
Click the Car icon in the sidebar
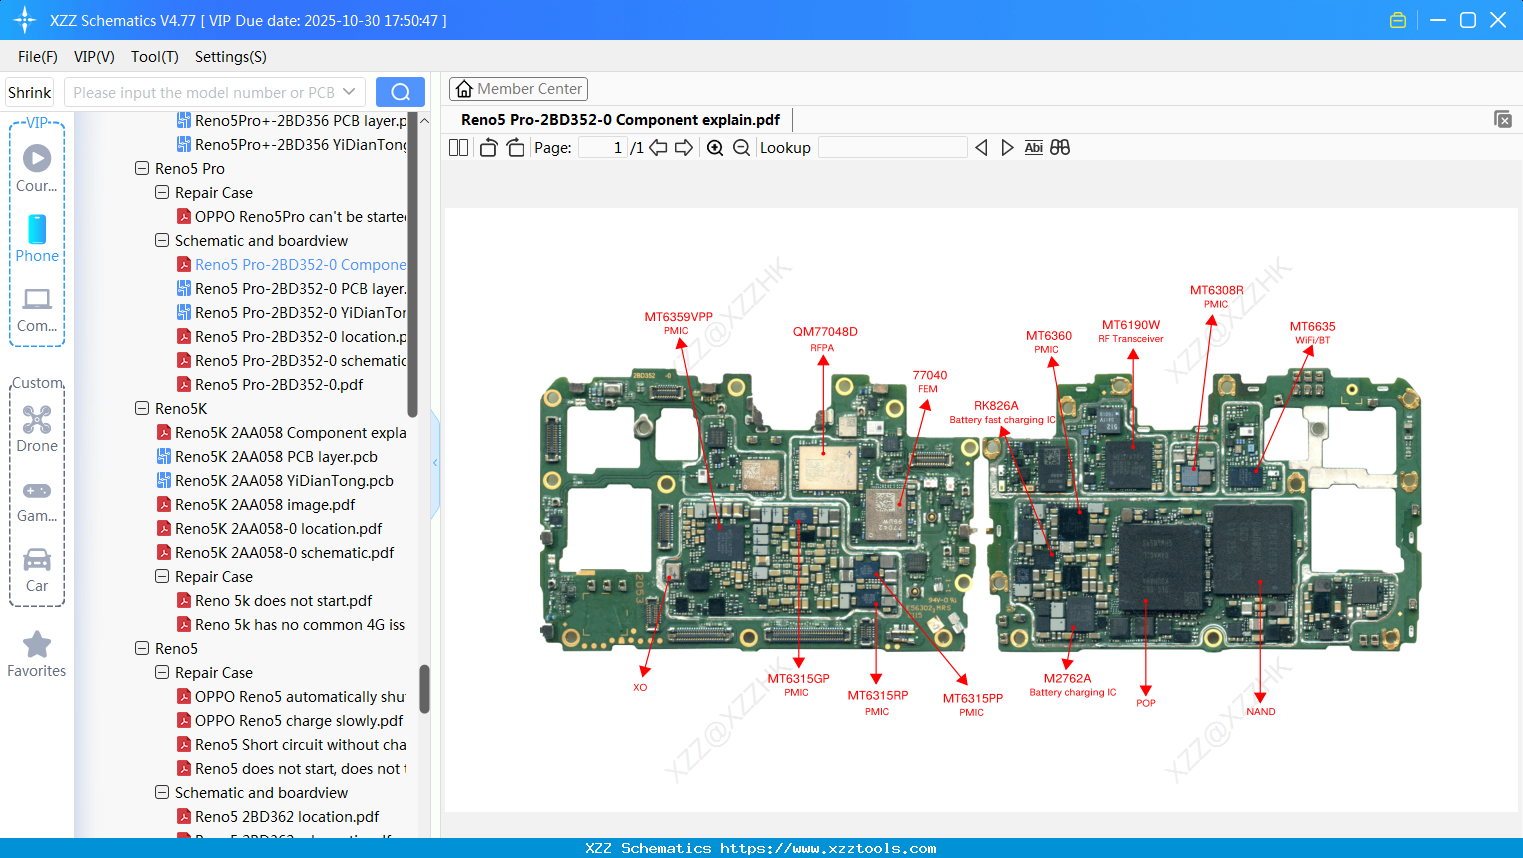(x=37, y=565)
